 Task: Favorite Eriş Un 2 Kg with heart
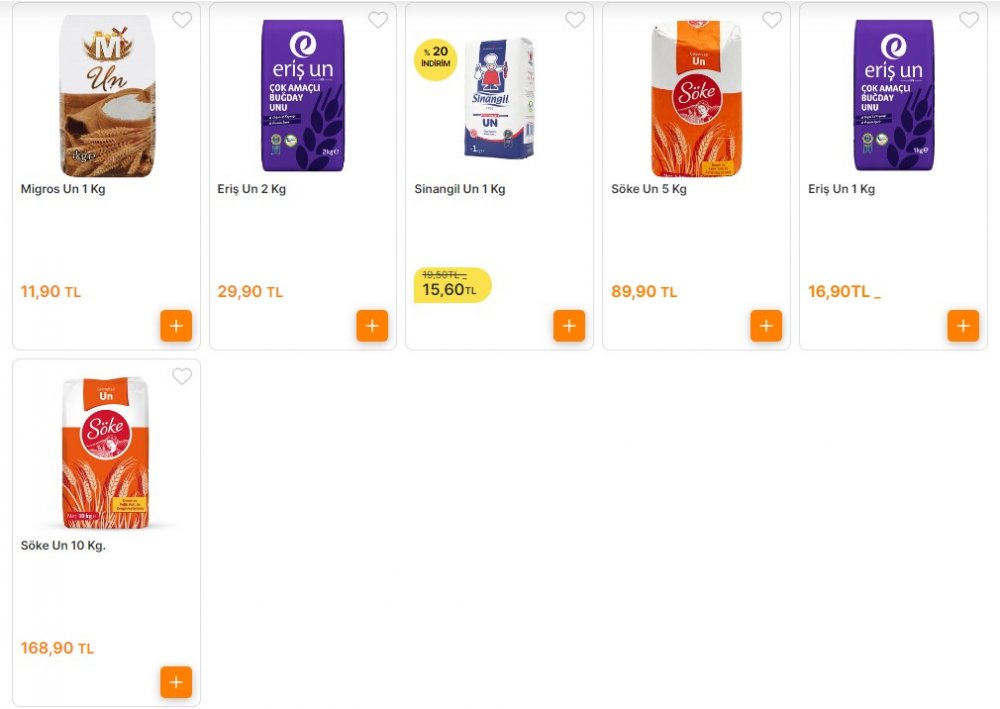tap(378, 20)
